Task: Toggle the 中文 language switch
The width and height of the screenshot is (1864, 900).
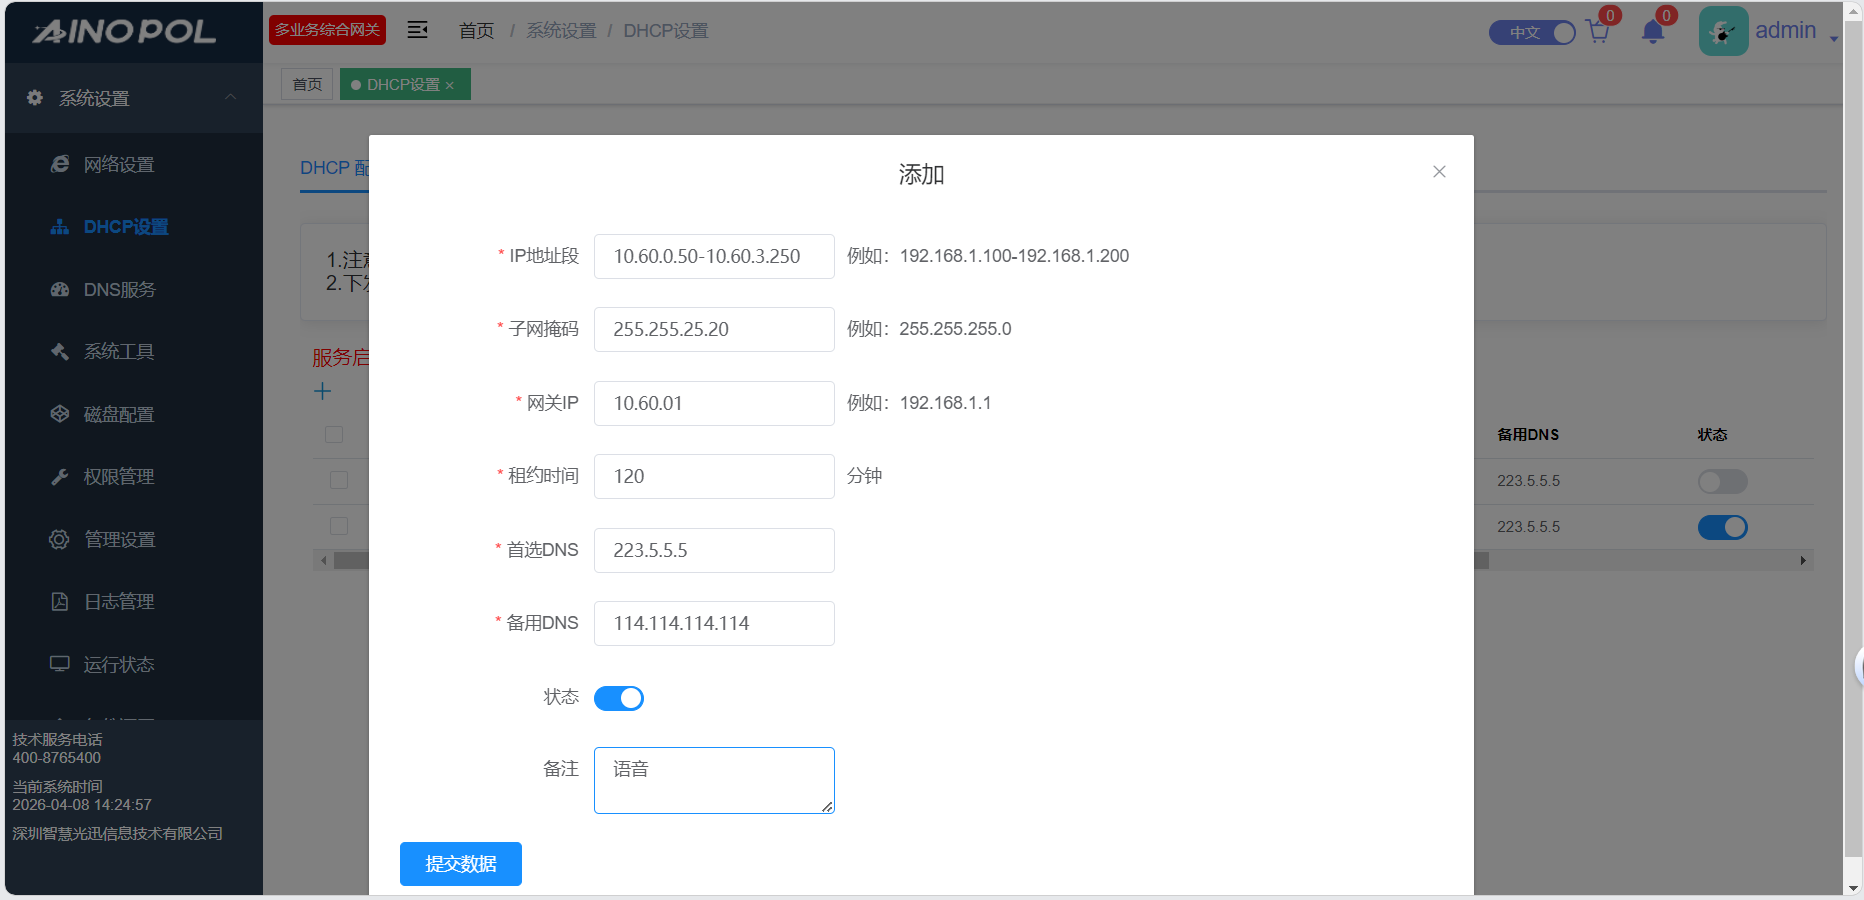Action: pos(1532,33)
